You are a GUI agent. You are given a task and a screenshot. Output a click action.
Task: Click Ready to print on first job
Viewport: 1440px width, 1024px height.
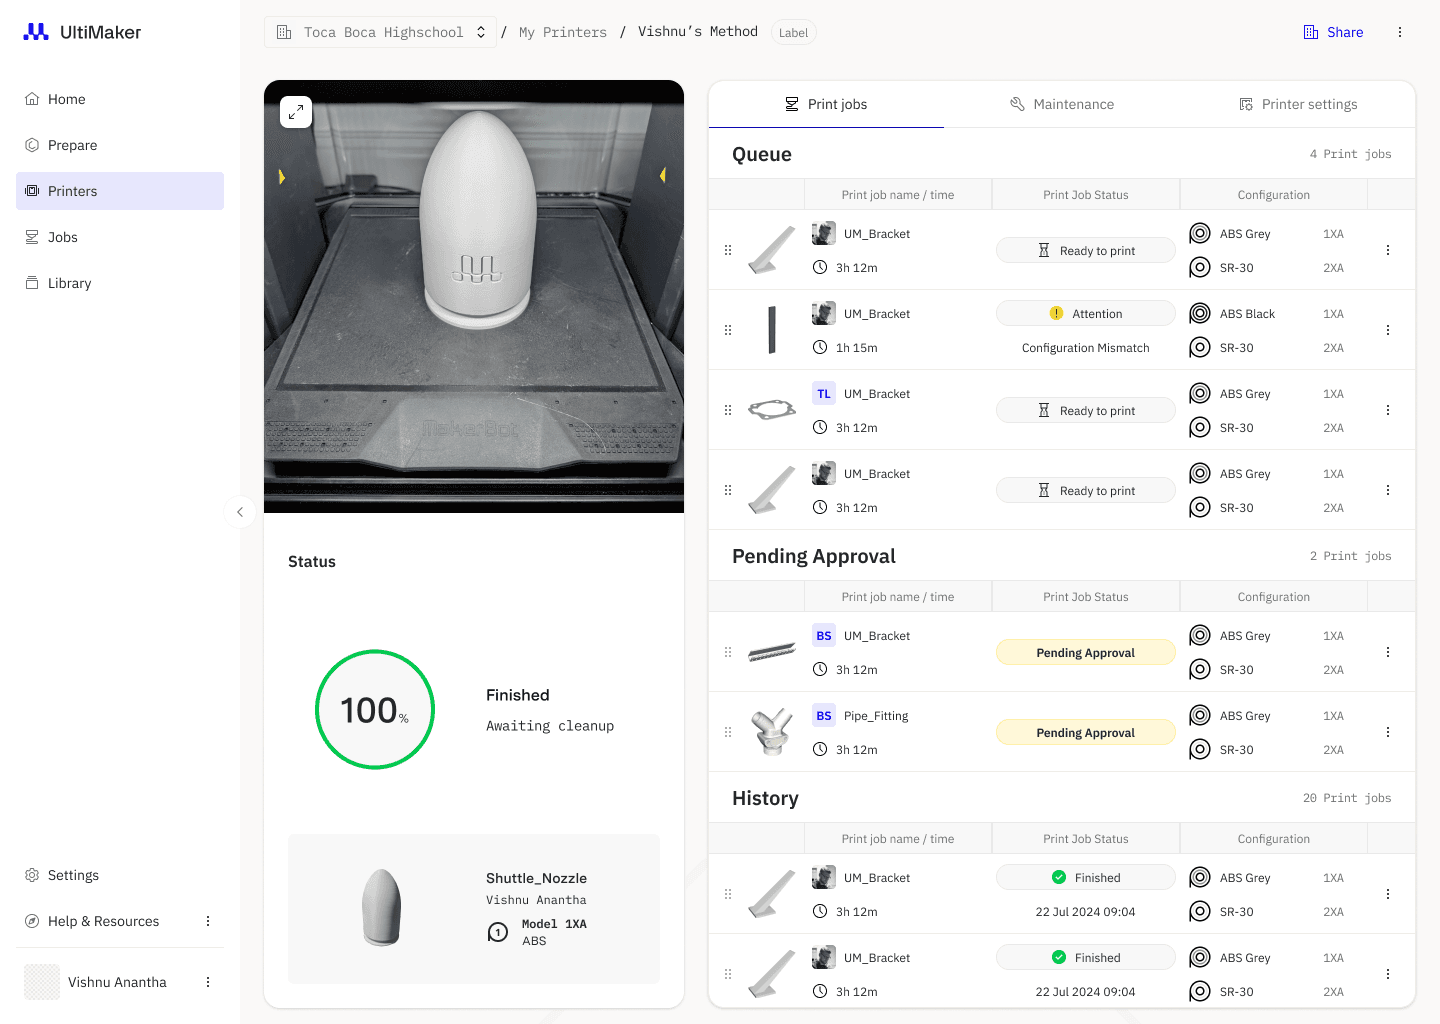[x=1086, y=250]
